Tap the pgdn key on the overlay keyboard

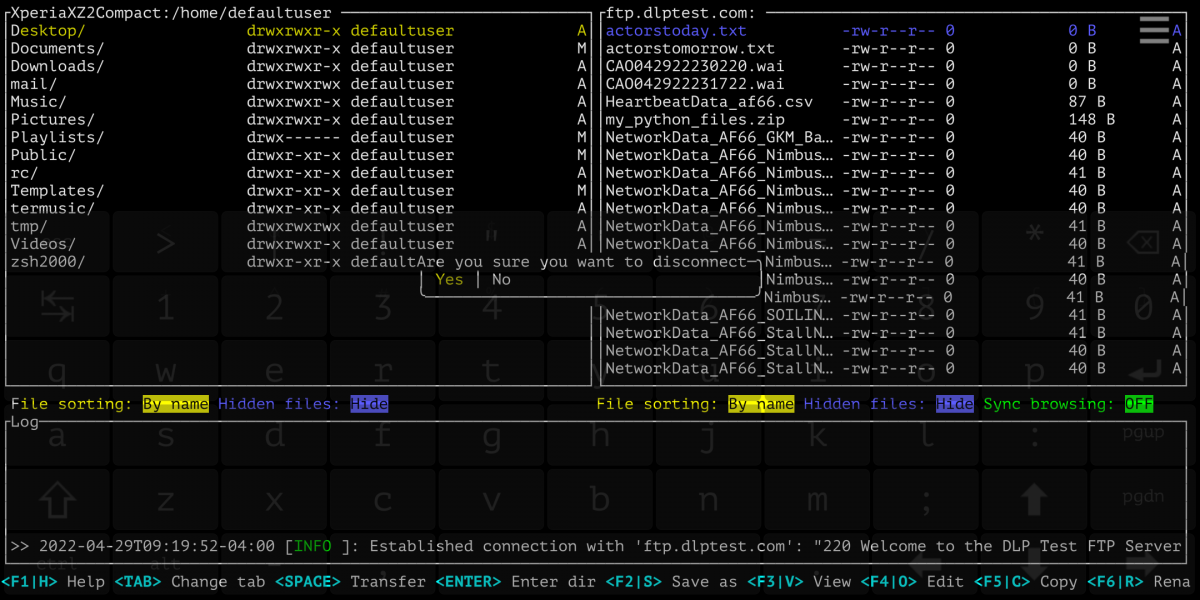click(x=1145, y=497)
